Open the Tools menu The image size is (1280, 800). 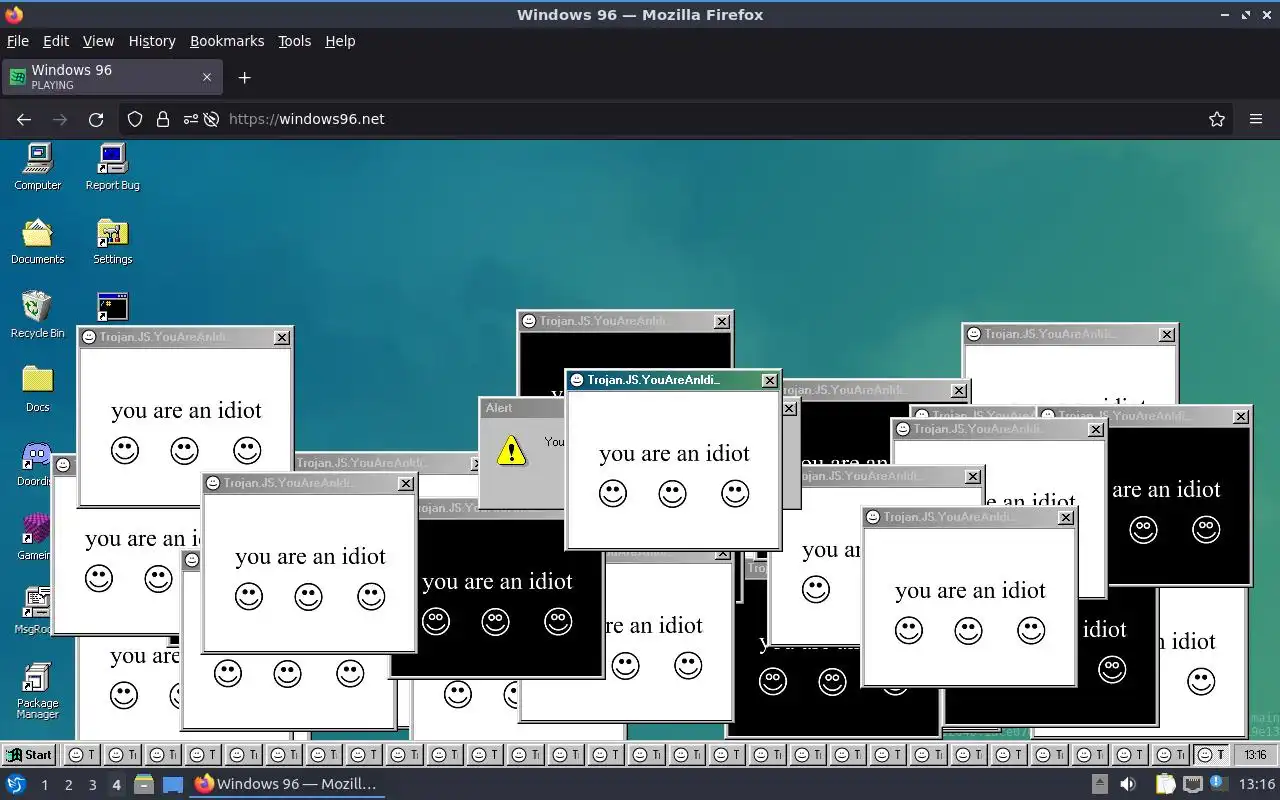pos(294,41)
